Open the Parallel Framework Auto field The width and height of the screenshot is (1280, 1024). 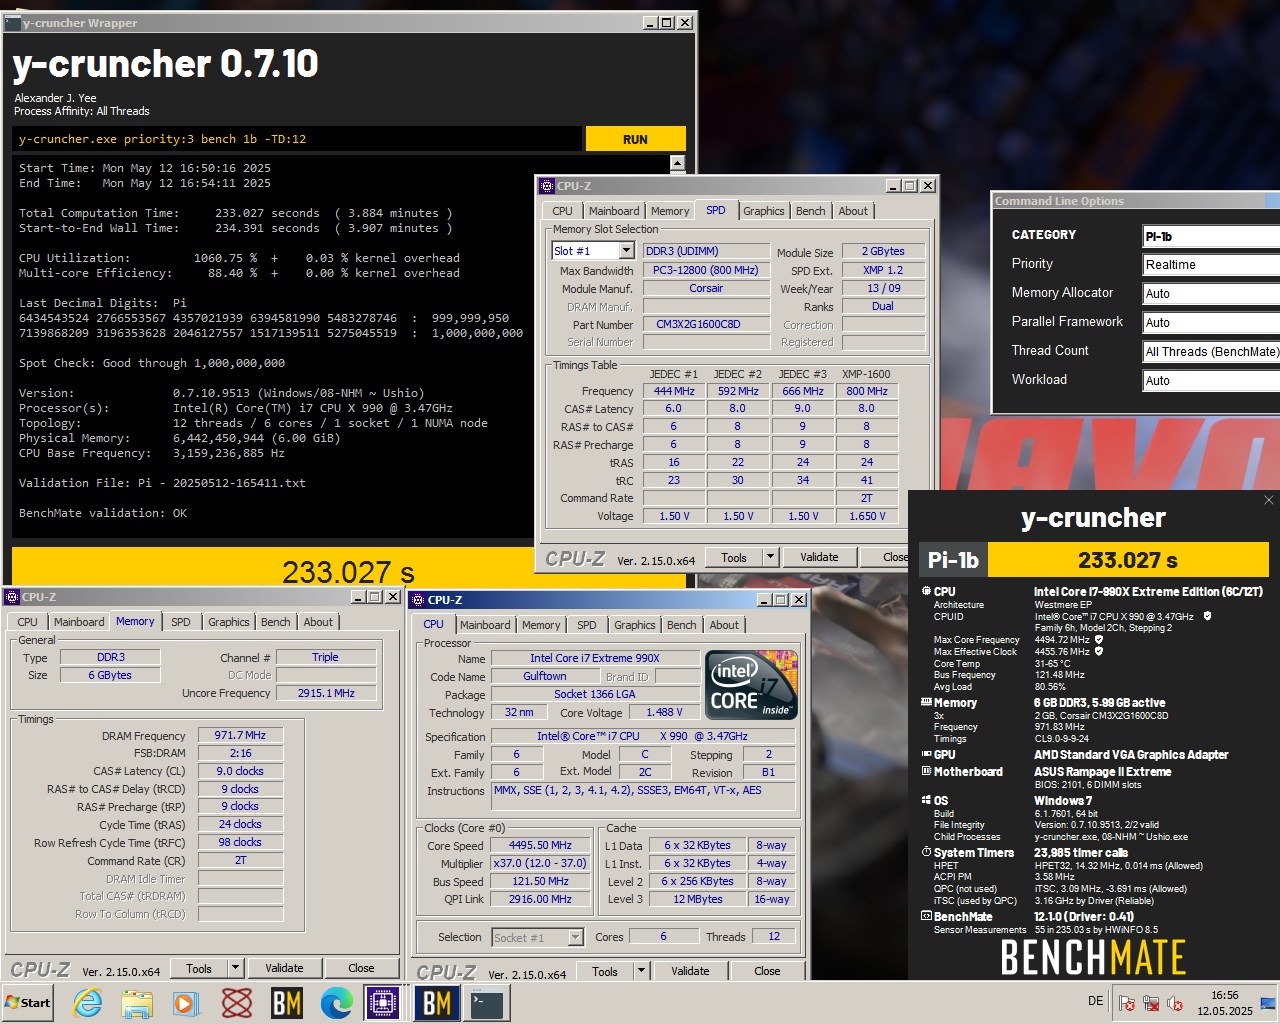tap(1211, 322)
